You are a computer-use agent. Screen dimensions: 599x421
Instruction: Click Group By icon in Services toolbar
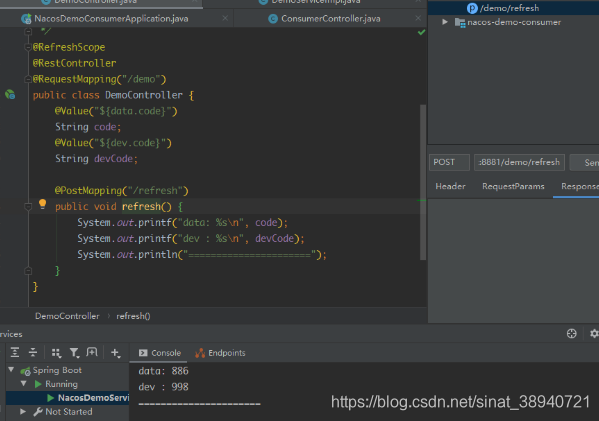(x=57, y=353)
